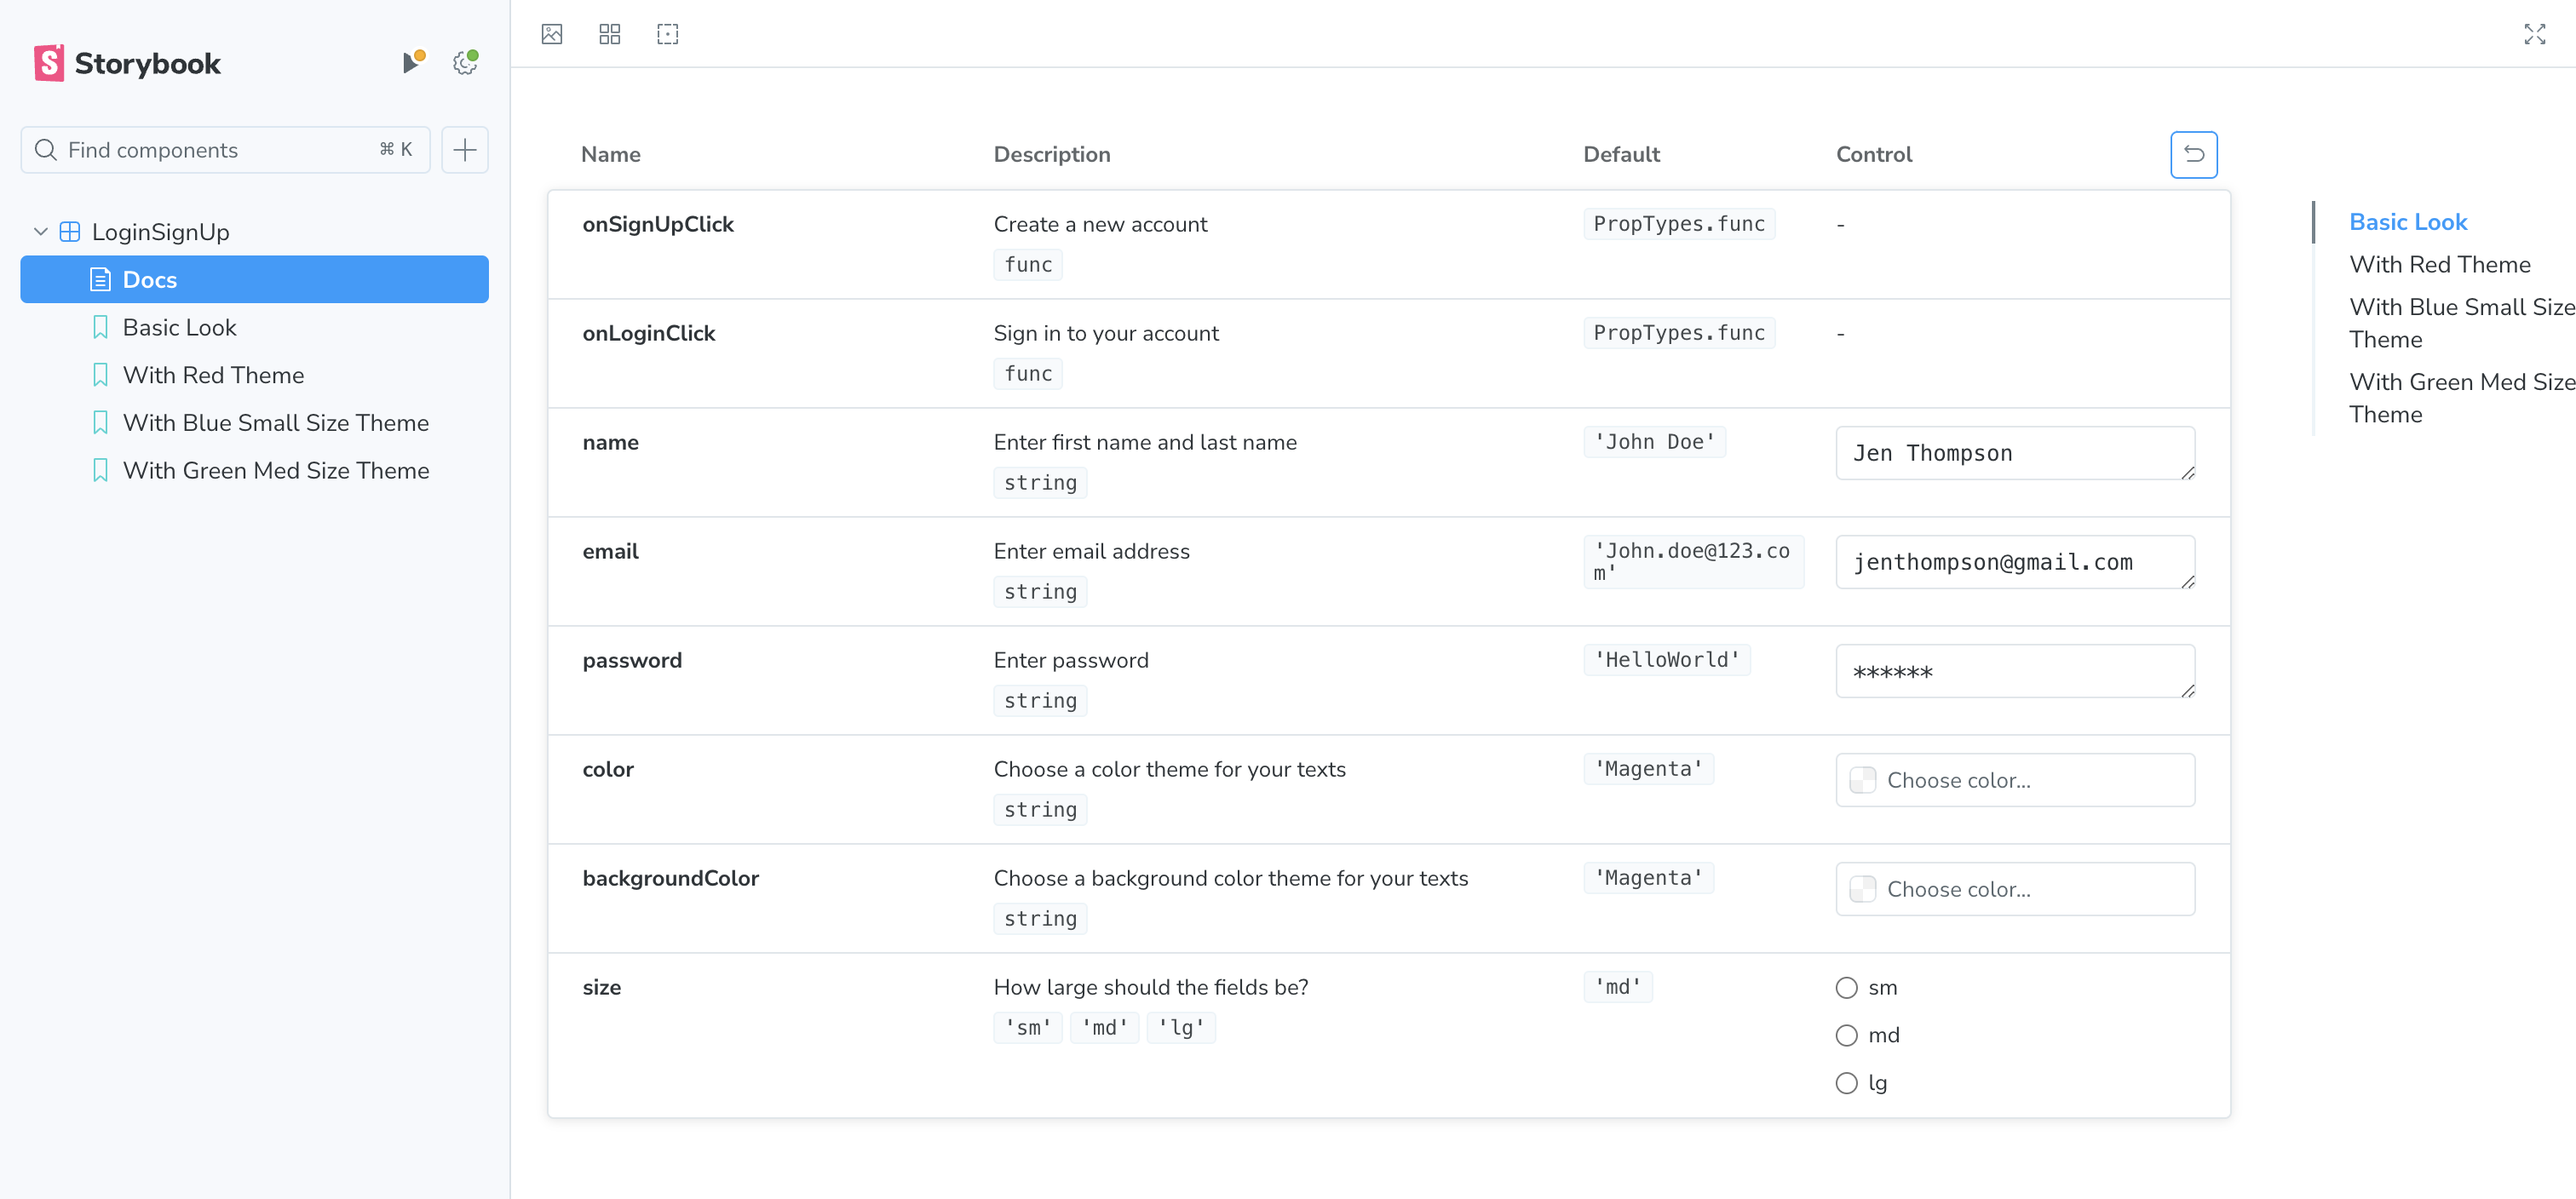The image size is (2576, 1199).
Task: Click the image preview icon in the toolbar
Action: [x=551, y=33]
